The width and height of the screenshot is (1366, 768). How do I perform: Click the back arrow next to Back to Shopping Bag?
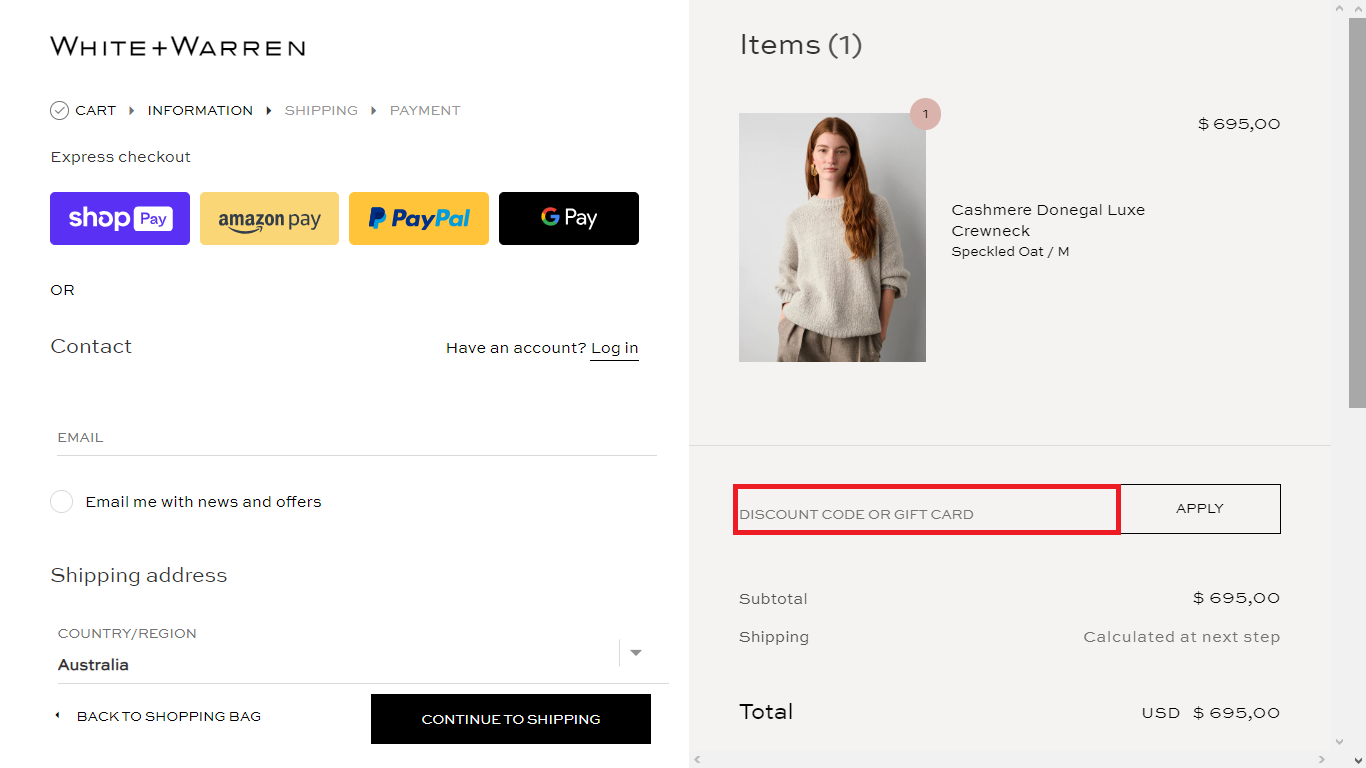[x=57, y=716]
